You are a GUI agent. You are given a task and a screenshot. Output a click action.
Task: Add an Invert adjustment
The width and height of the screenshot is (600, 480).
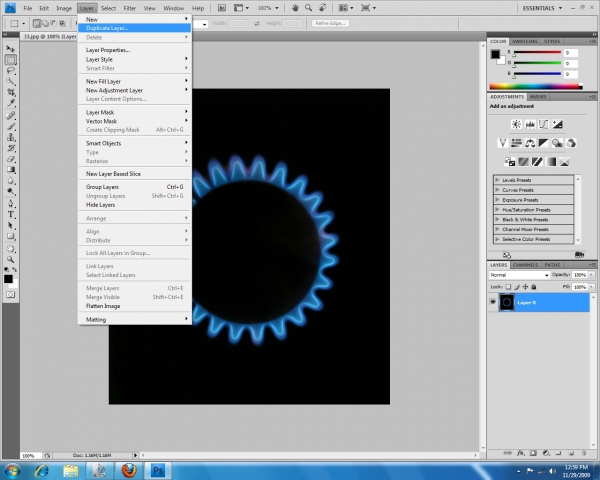(510, 162)
